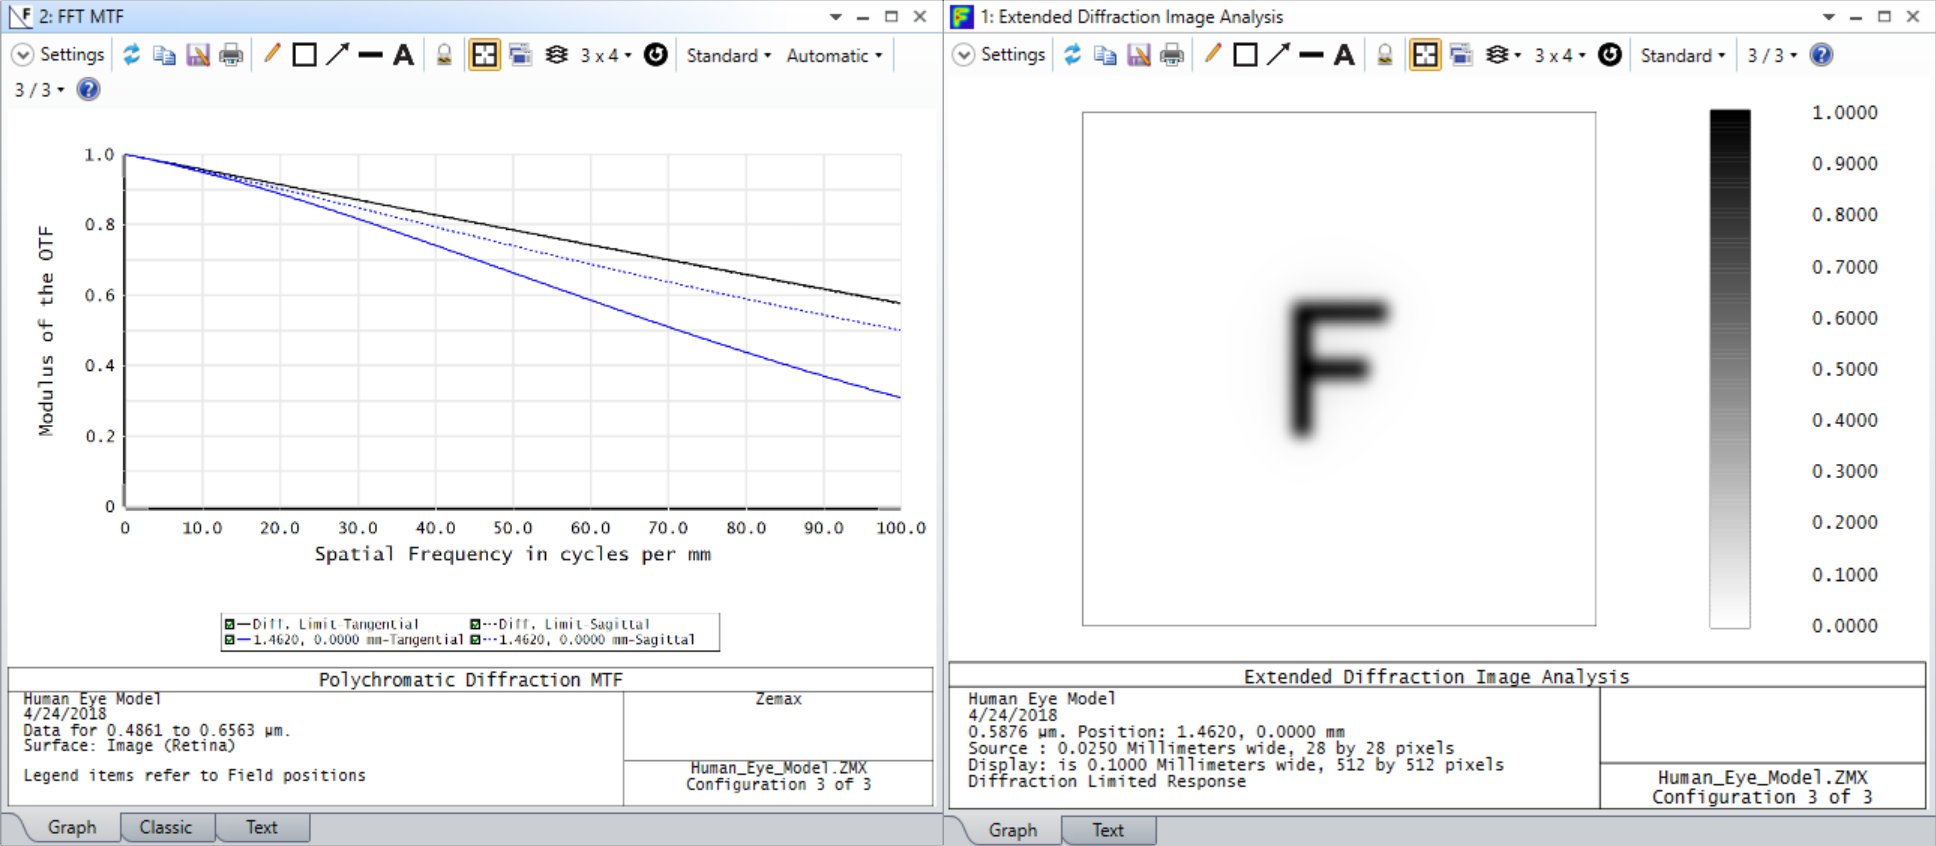Open Standard dropdown in Extended Diffraction toolbar
This screenshot has height=846, width=1936.
click(1682, 56)
